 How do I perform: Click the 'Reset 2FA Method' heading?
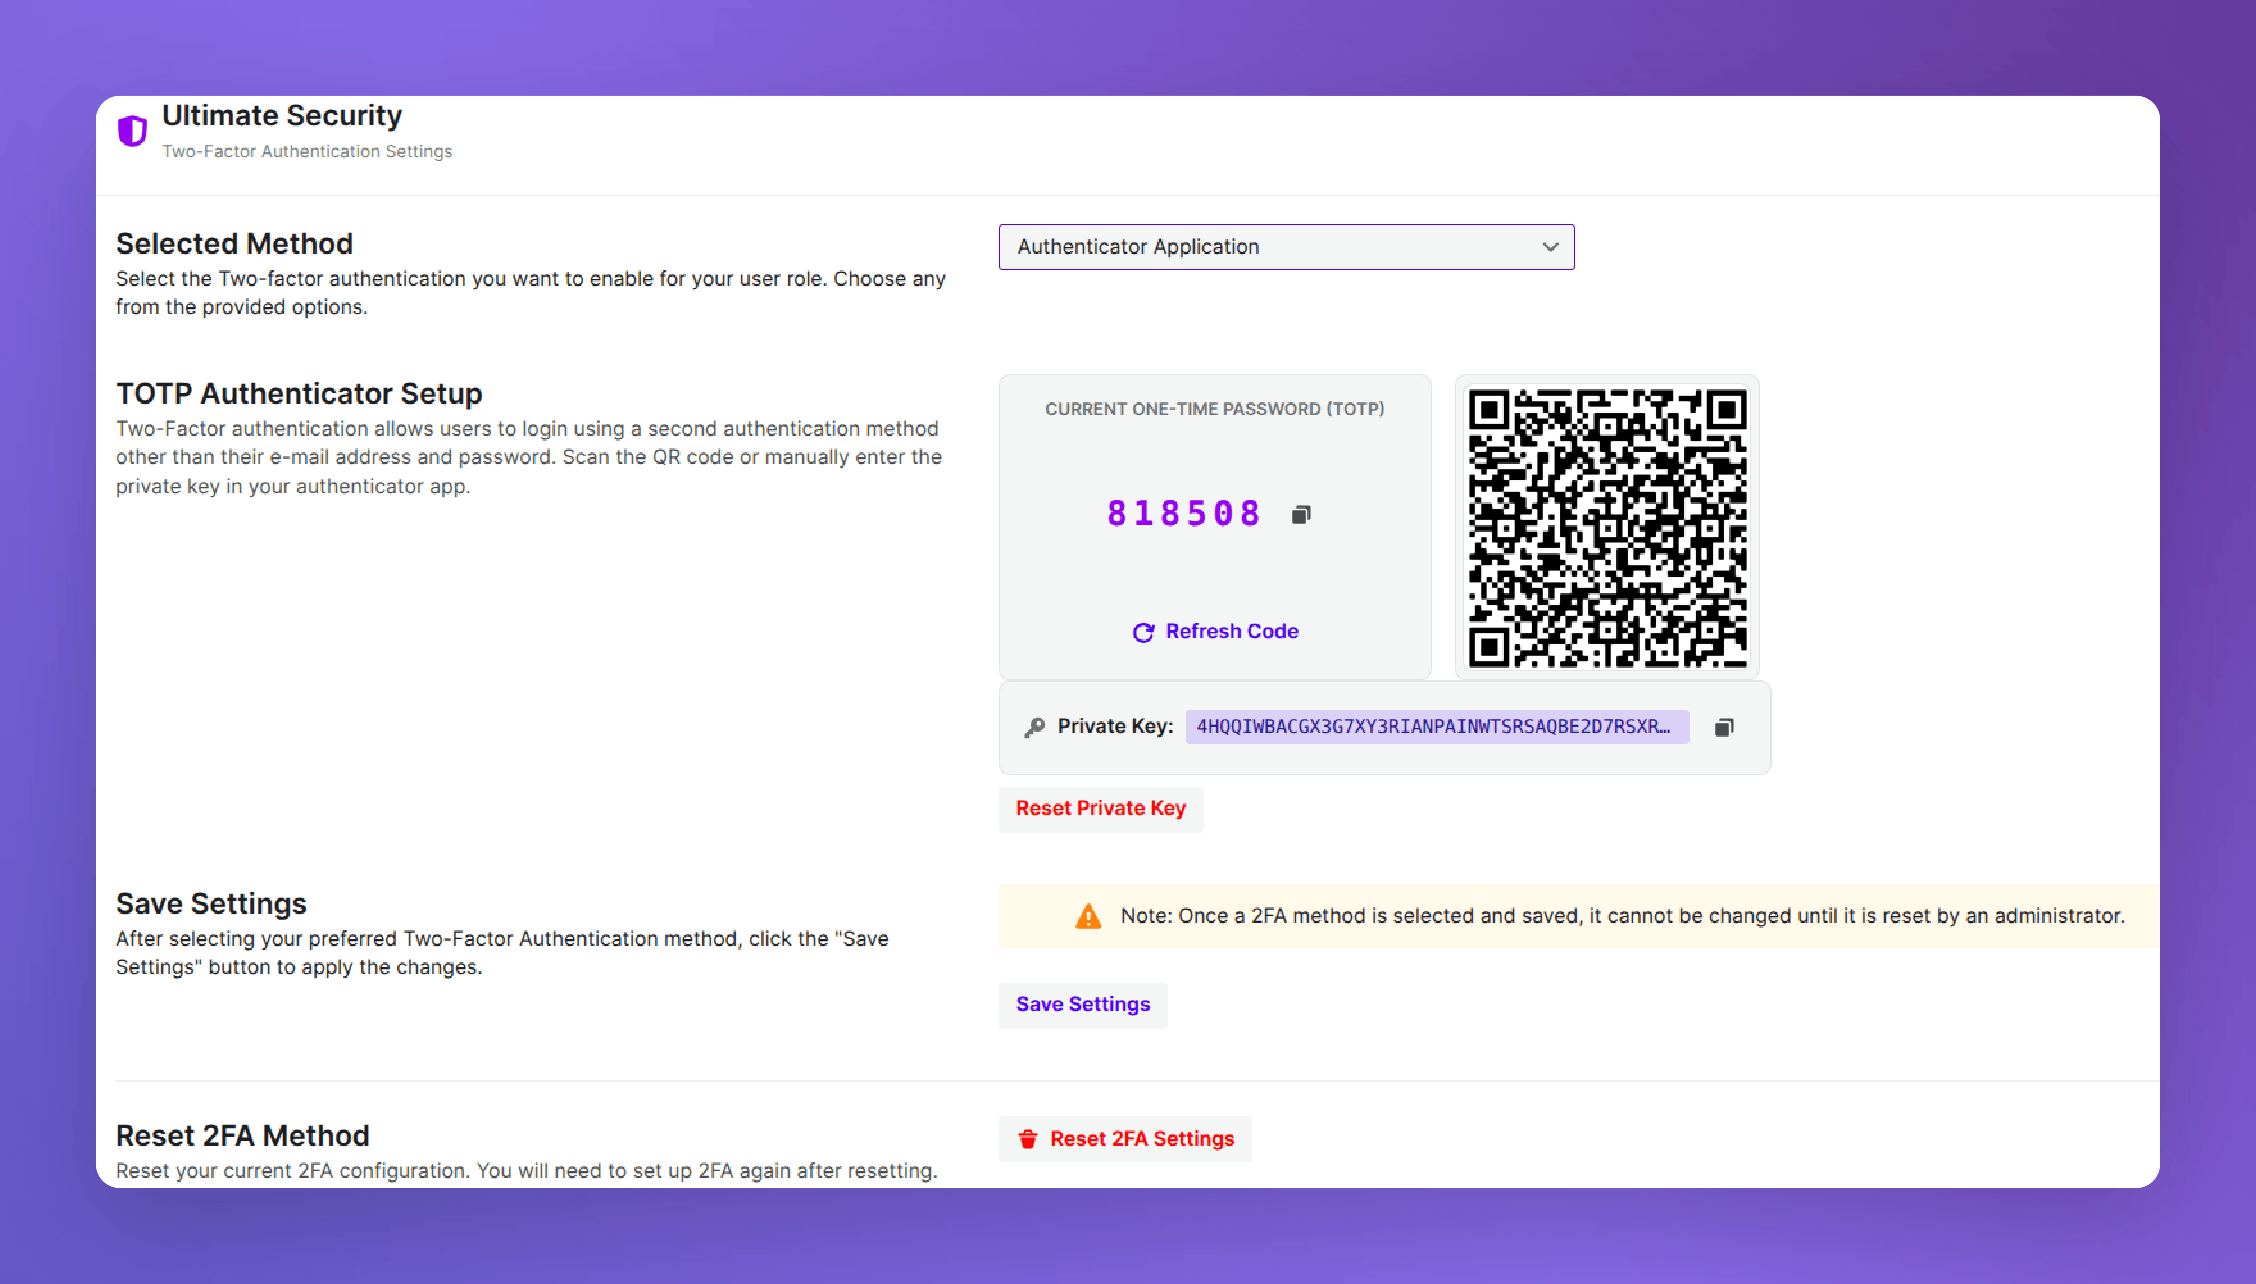coord(243,1136)
